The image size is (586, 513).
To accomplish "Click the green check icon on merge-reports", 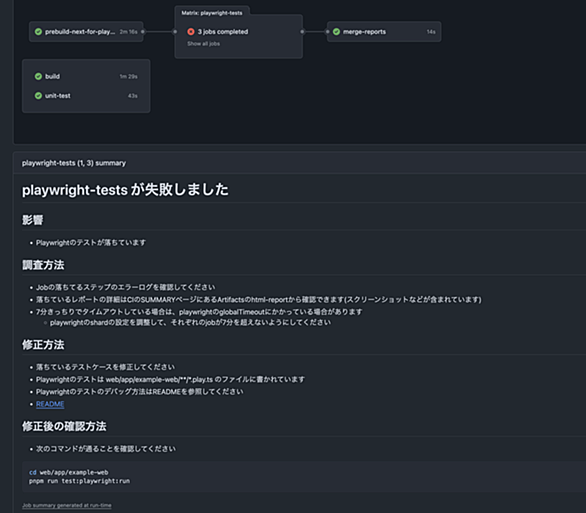I will 336,32.
